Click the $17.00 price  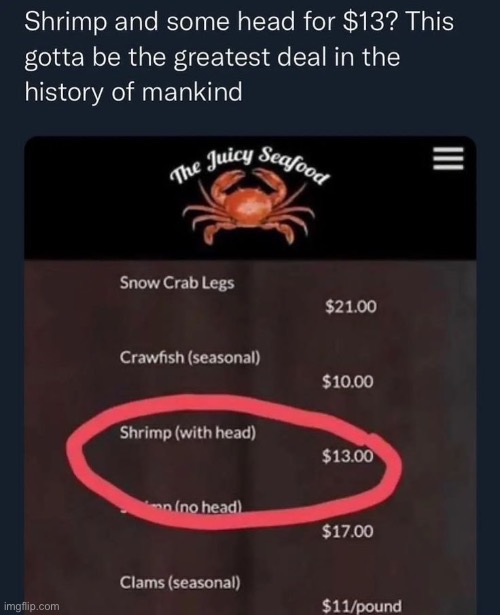point(348,531)
